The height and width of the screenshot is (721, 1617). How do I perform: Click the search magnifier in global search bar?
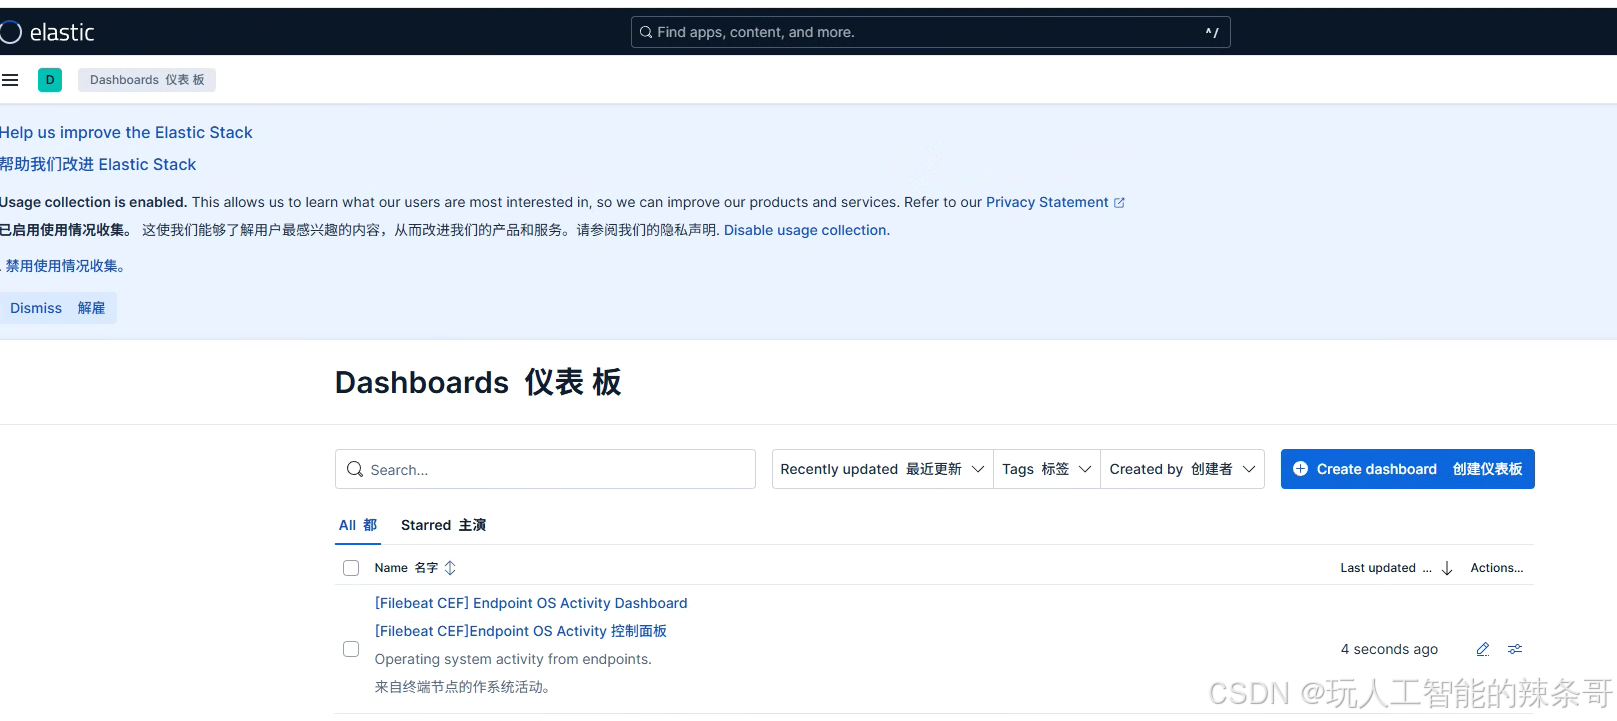[x=646, y=32]
